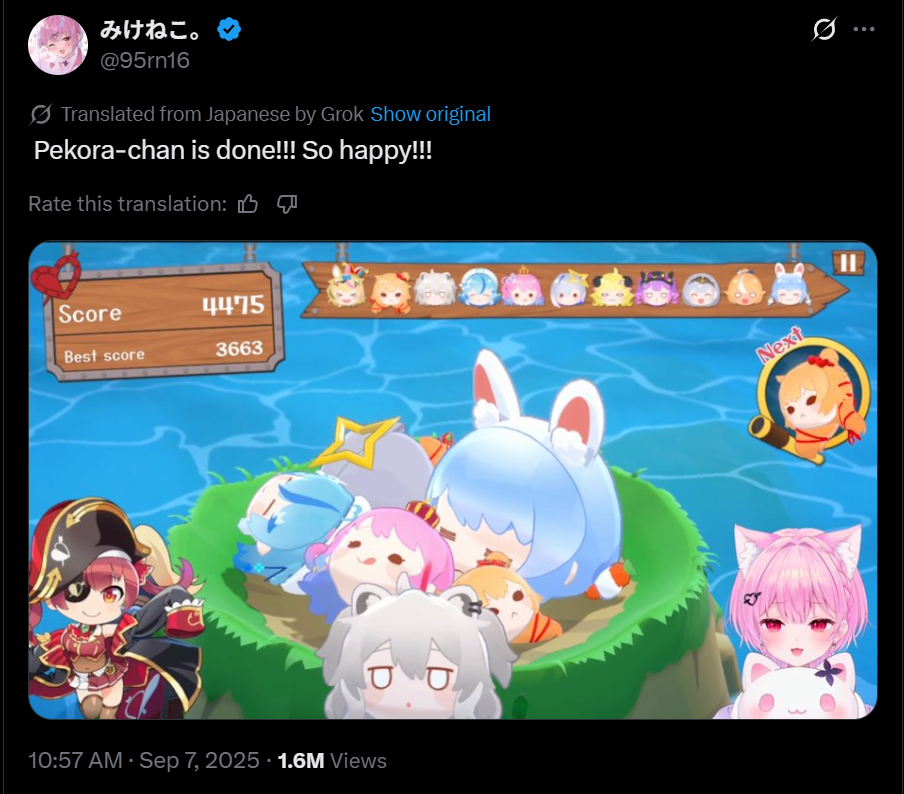Click the thumbs up translation rating
904x794 pixels.
pos(248,204)
